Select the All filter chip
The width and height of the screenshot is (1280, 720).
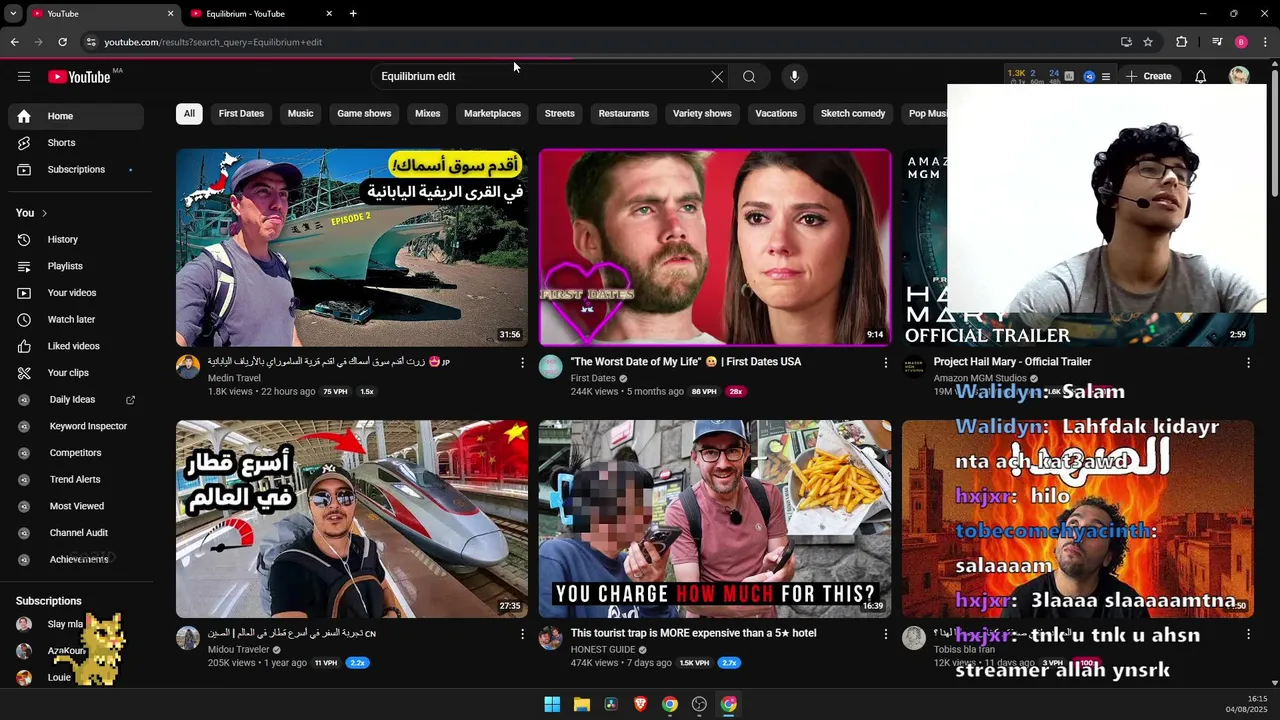tap(189, 114)
